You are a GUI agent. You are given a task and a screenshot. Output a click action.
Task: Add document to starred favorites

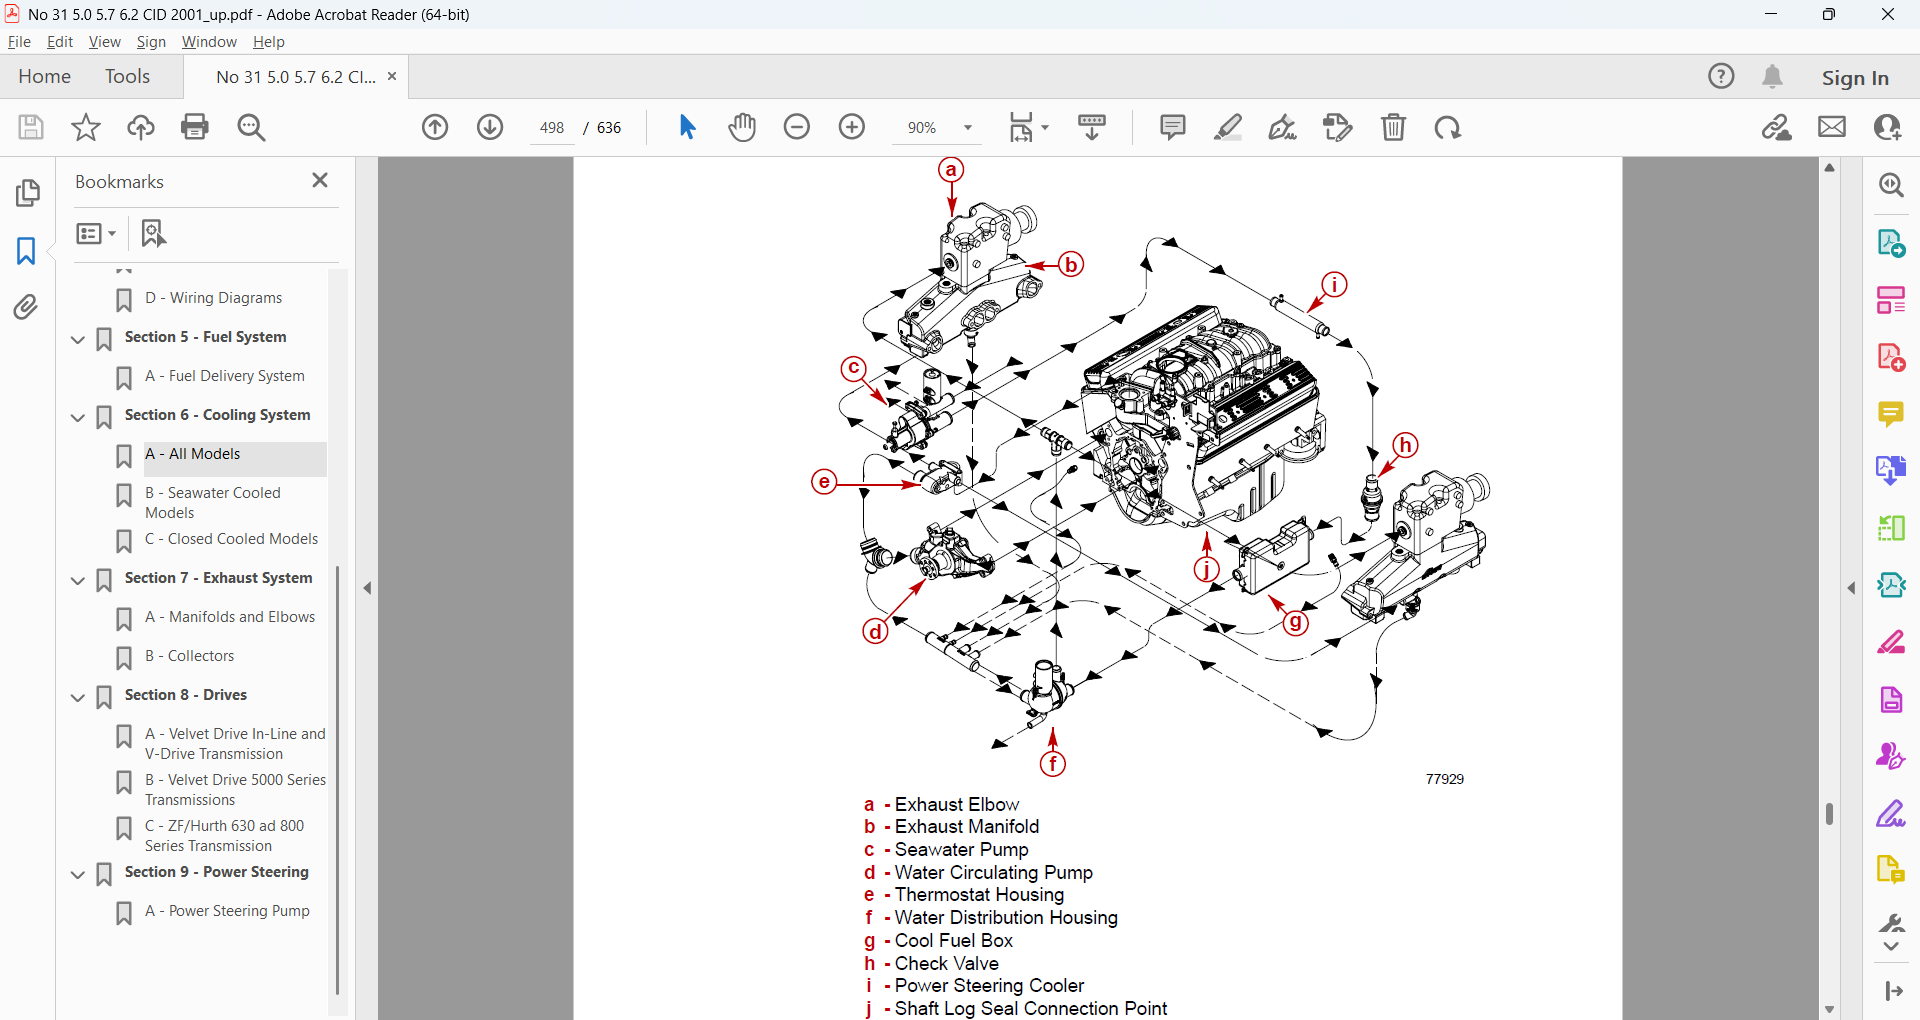click(86, 127)
